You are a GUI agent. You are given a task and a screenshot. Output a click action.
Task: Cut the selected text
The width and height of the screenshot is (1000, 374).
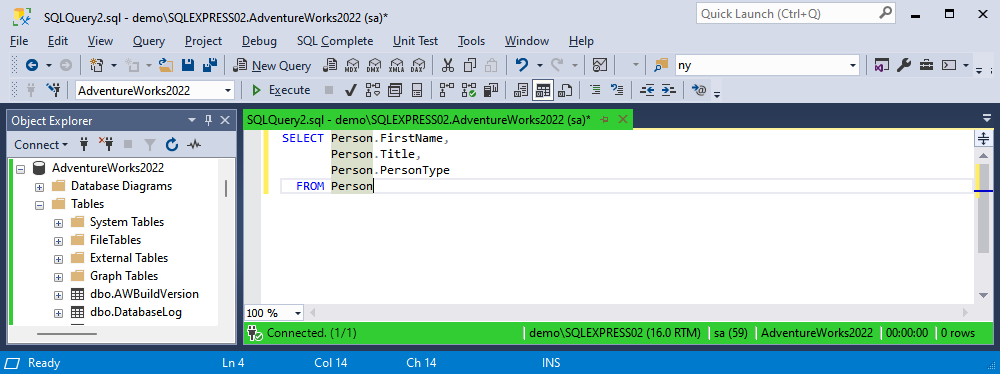coord(448,65)
